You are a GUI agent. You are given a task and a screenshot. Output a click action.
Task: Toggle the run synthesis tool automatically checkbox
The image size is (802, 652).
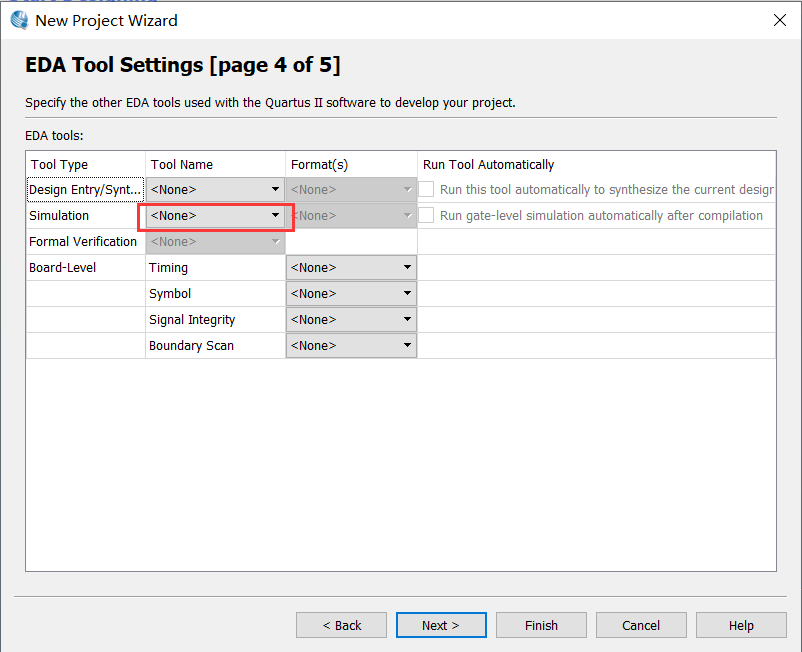[426, 189]
